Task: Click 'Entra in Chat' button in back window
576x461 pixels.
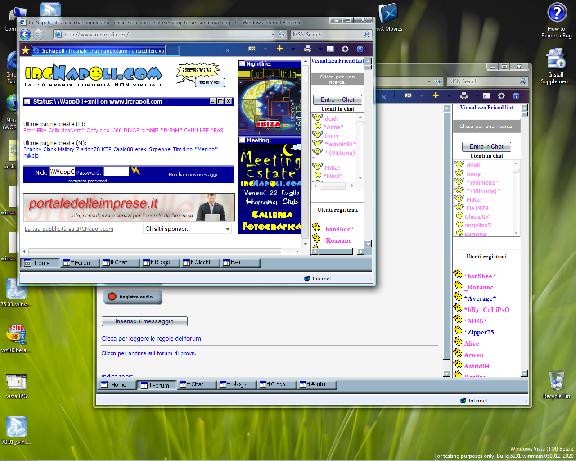Action: (486, 146)
